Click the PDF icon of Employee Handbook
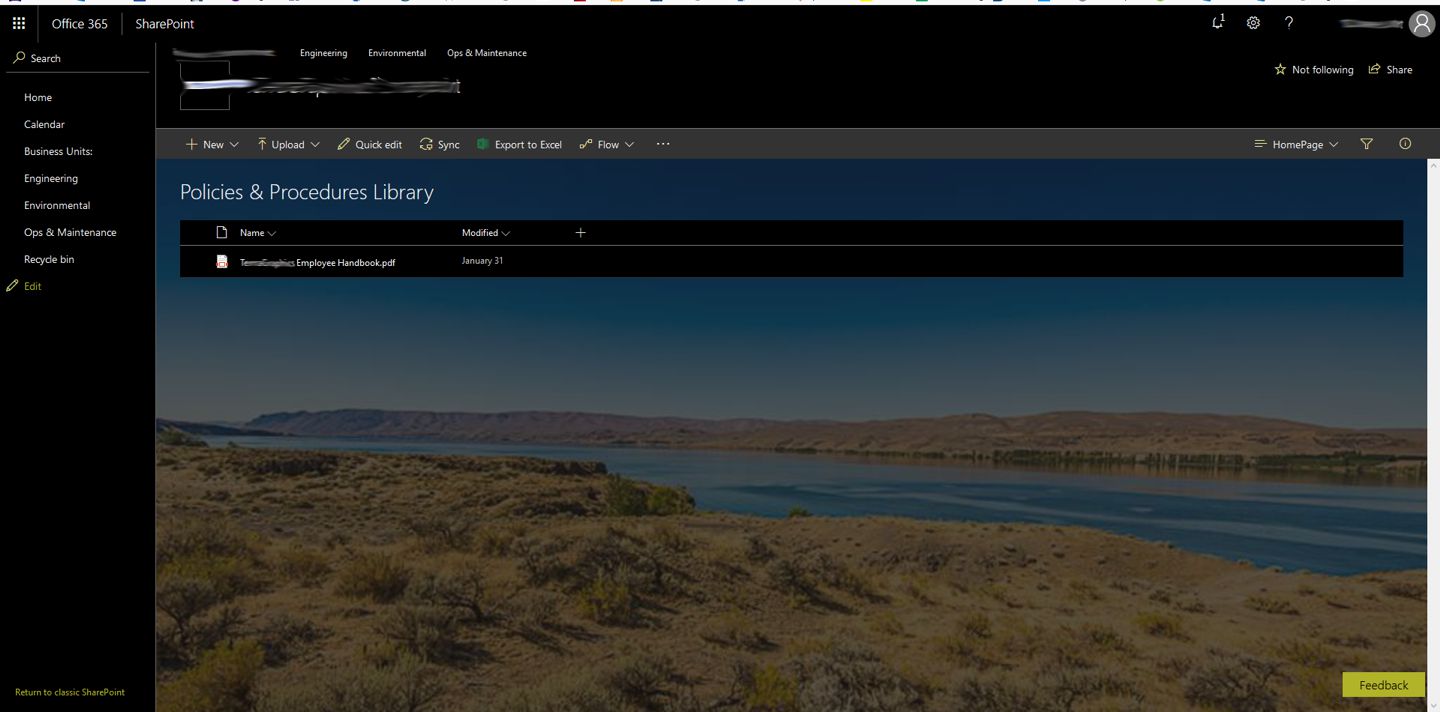 (222, 262)
